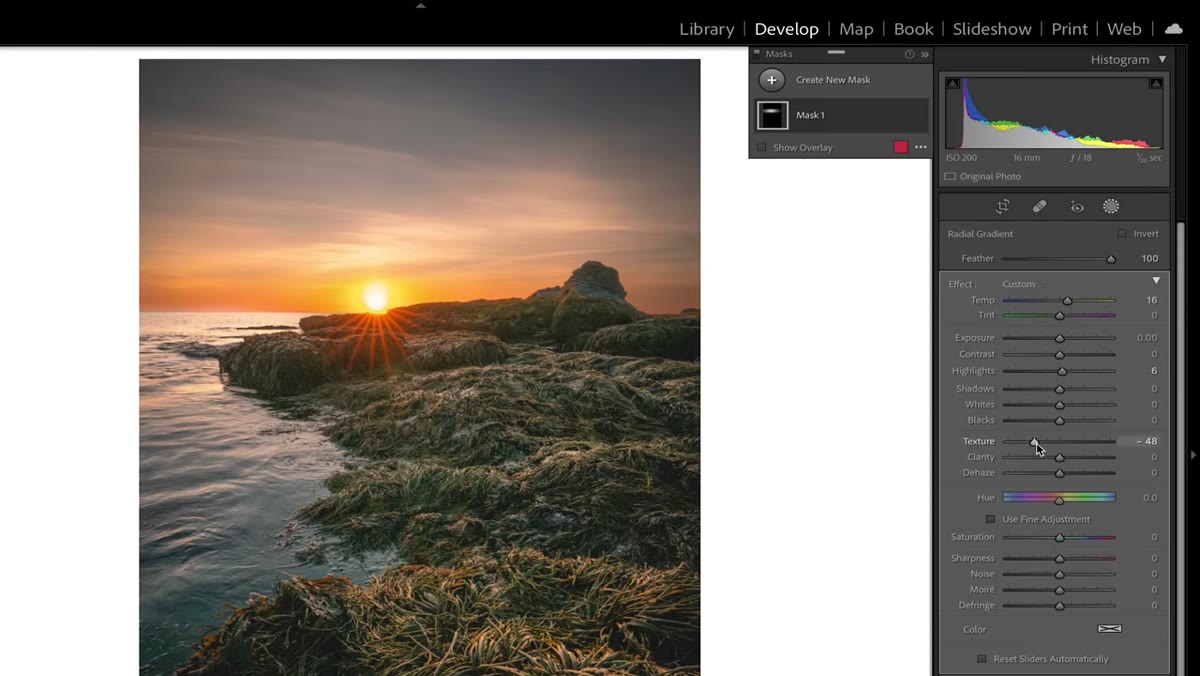Enable the Show Overlay checkbox

coord(761,148)
